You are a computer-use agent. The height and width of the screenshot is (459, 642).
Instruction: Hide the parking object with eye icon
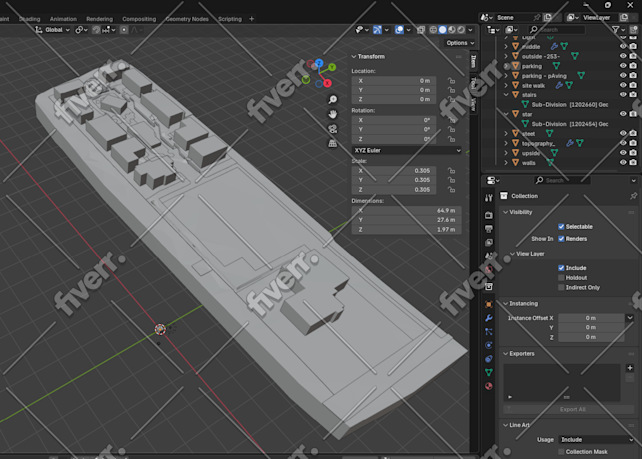(623, 66)
